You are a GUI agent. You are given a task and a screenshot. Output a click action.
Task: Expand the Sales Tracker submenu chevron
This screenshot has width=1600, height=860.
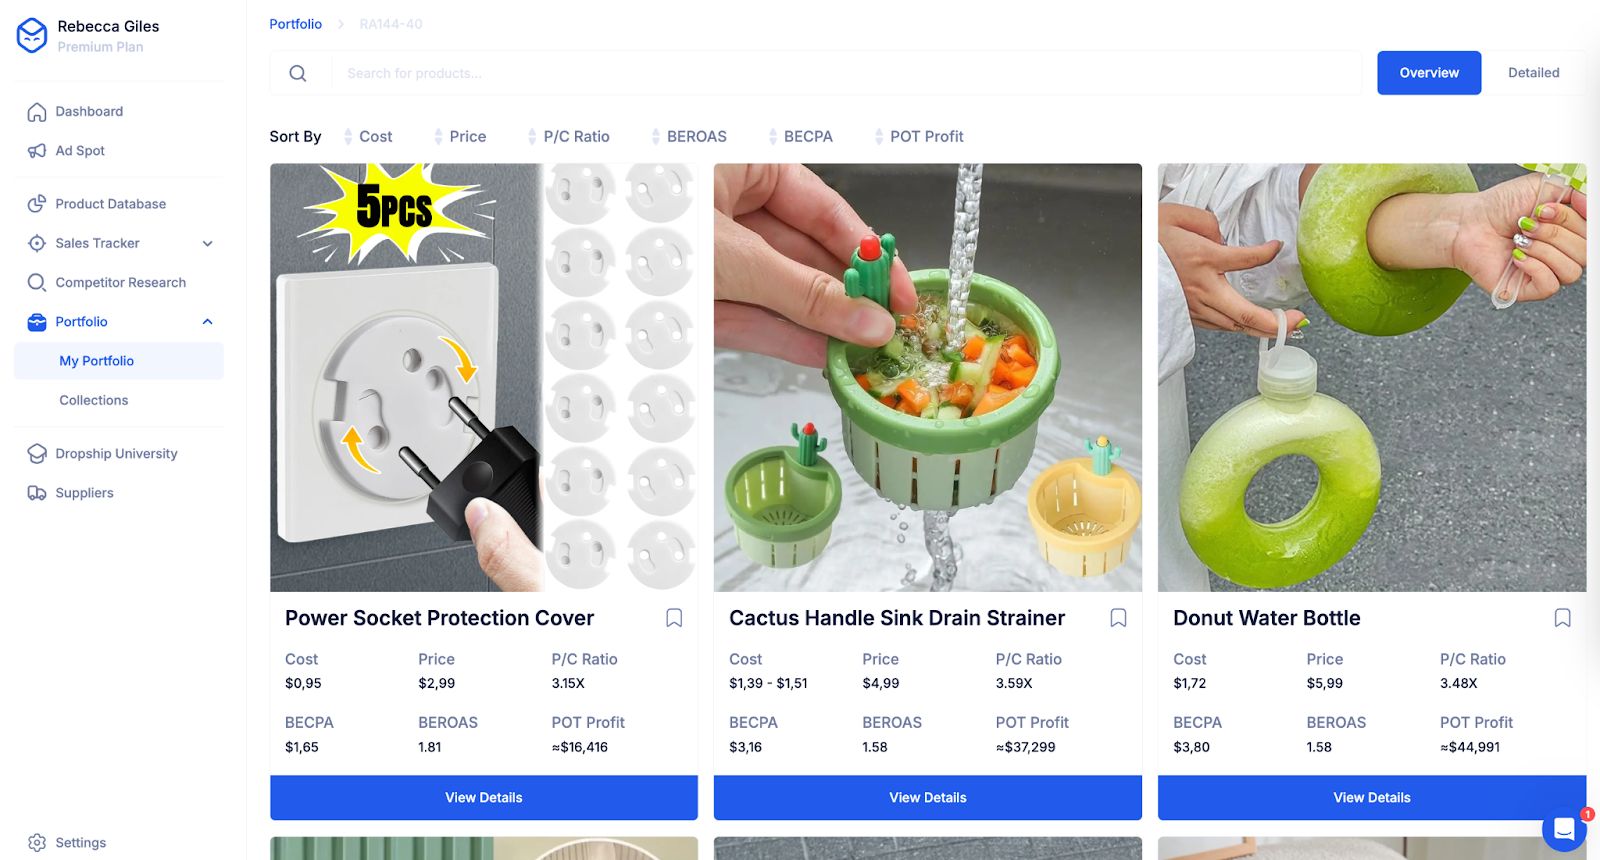[208, 244]
